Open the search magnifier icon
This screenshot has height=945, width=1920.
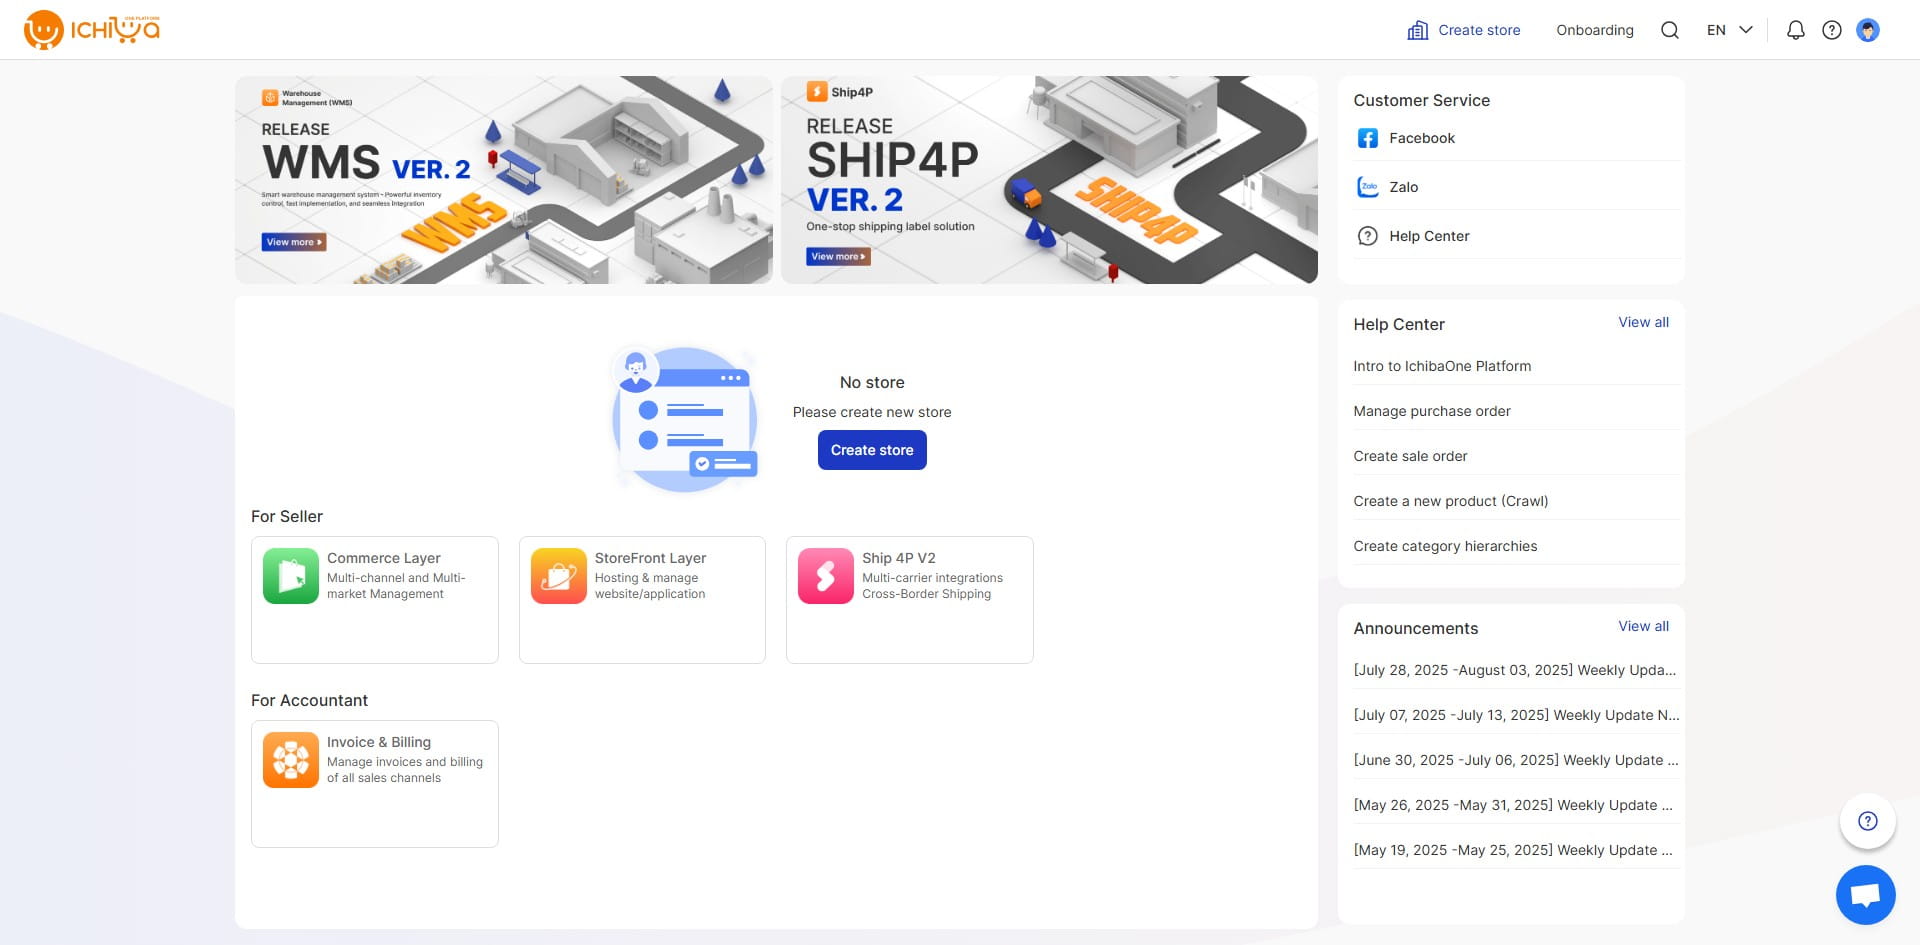(x=1669, y=30)
